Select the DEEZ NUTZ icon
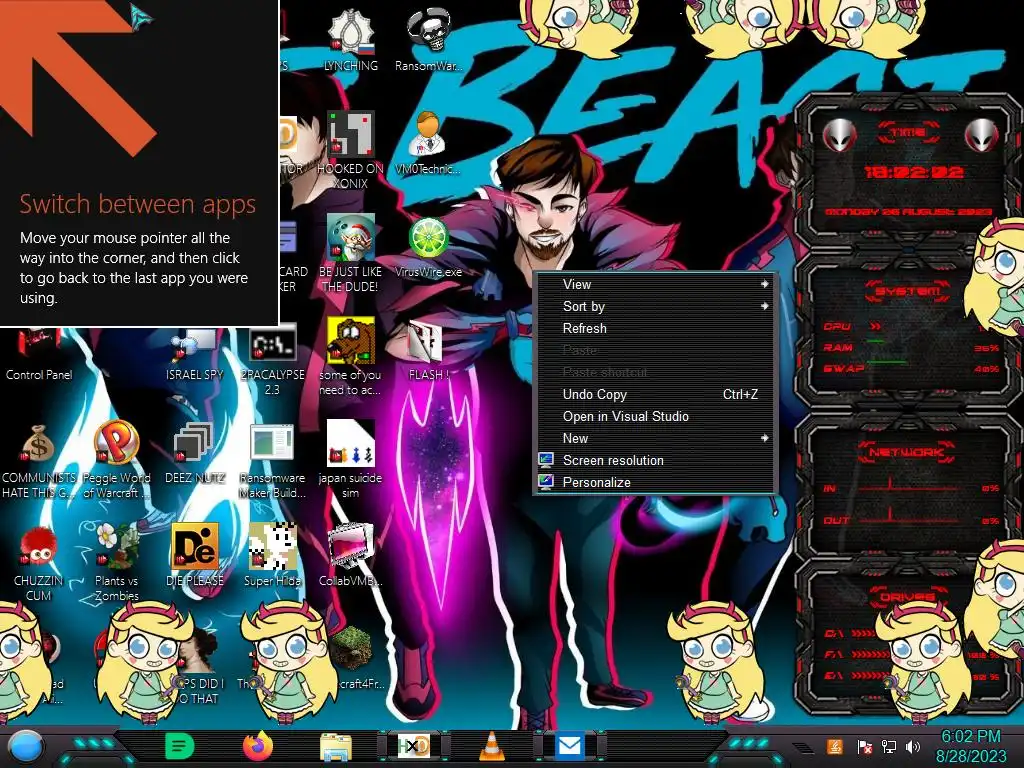The height and width of the screenshot is (768, 1024). (195, 453)
